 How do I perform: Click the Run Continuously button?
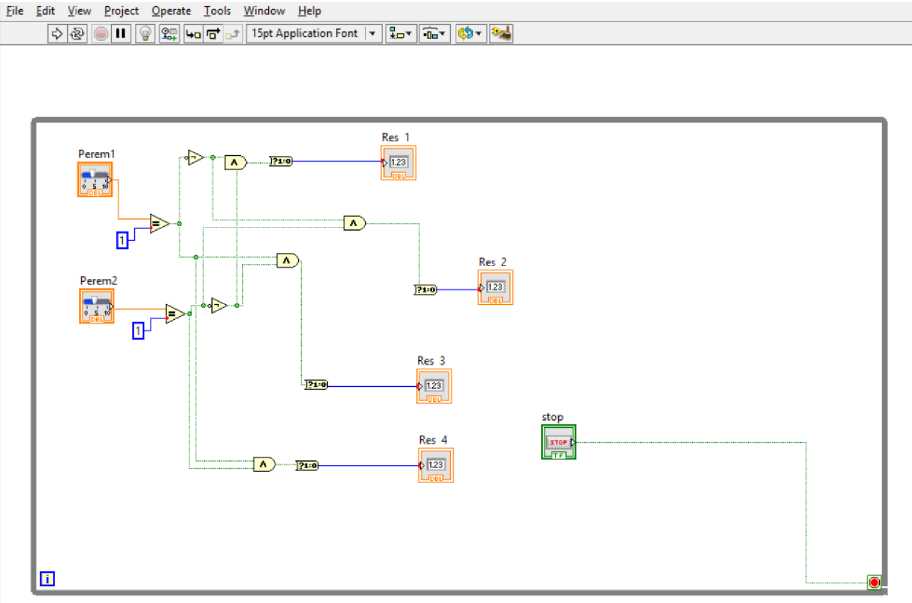pyautogui.click(x=77, y=33)
